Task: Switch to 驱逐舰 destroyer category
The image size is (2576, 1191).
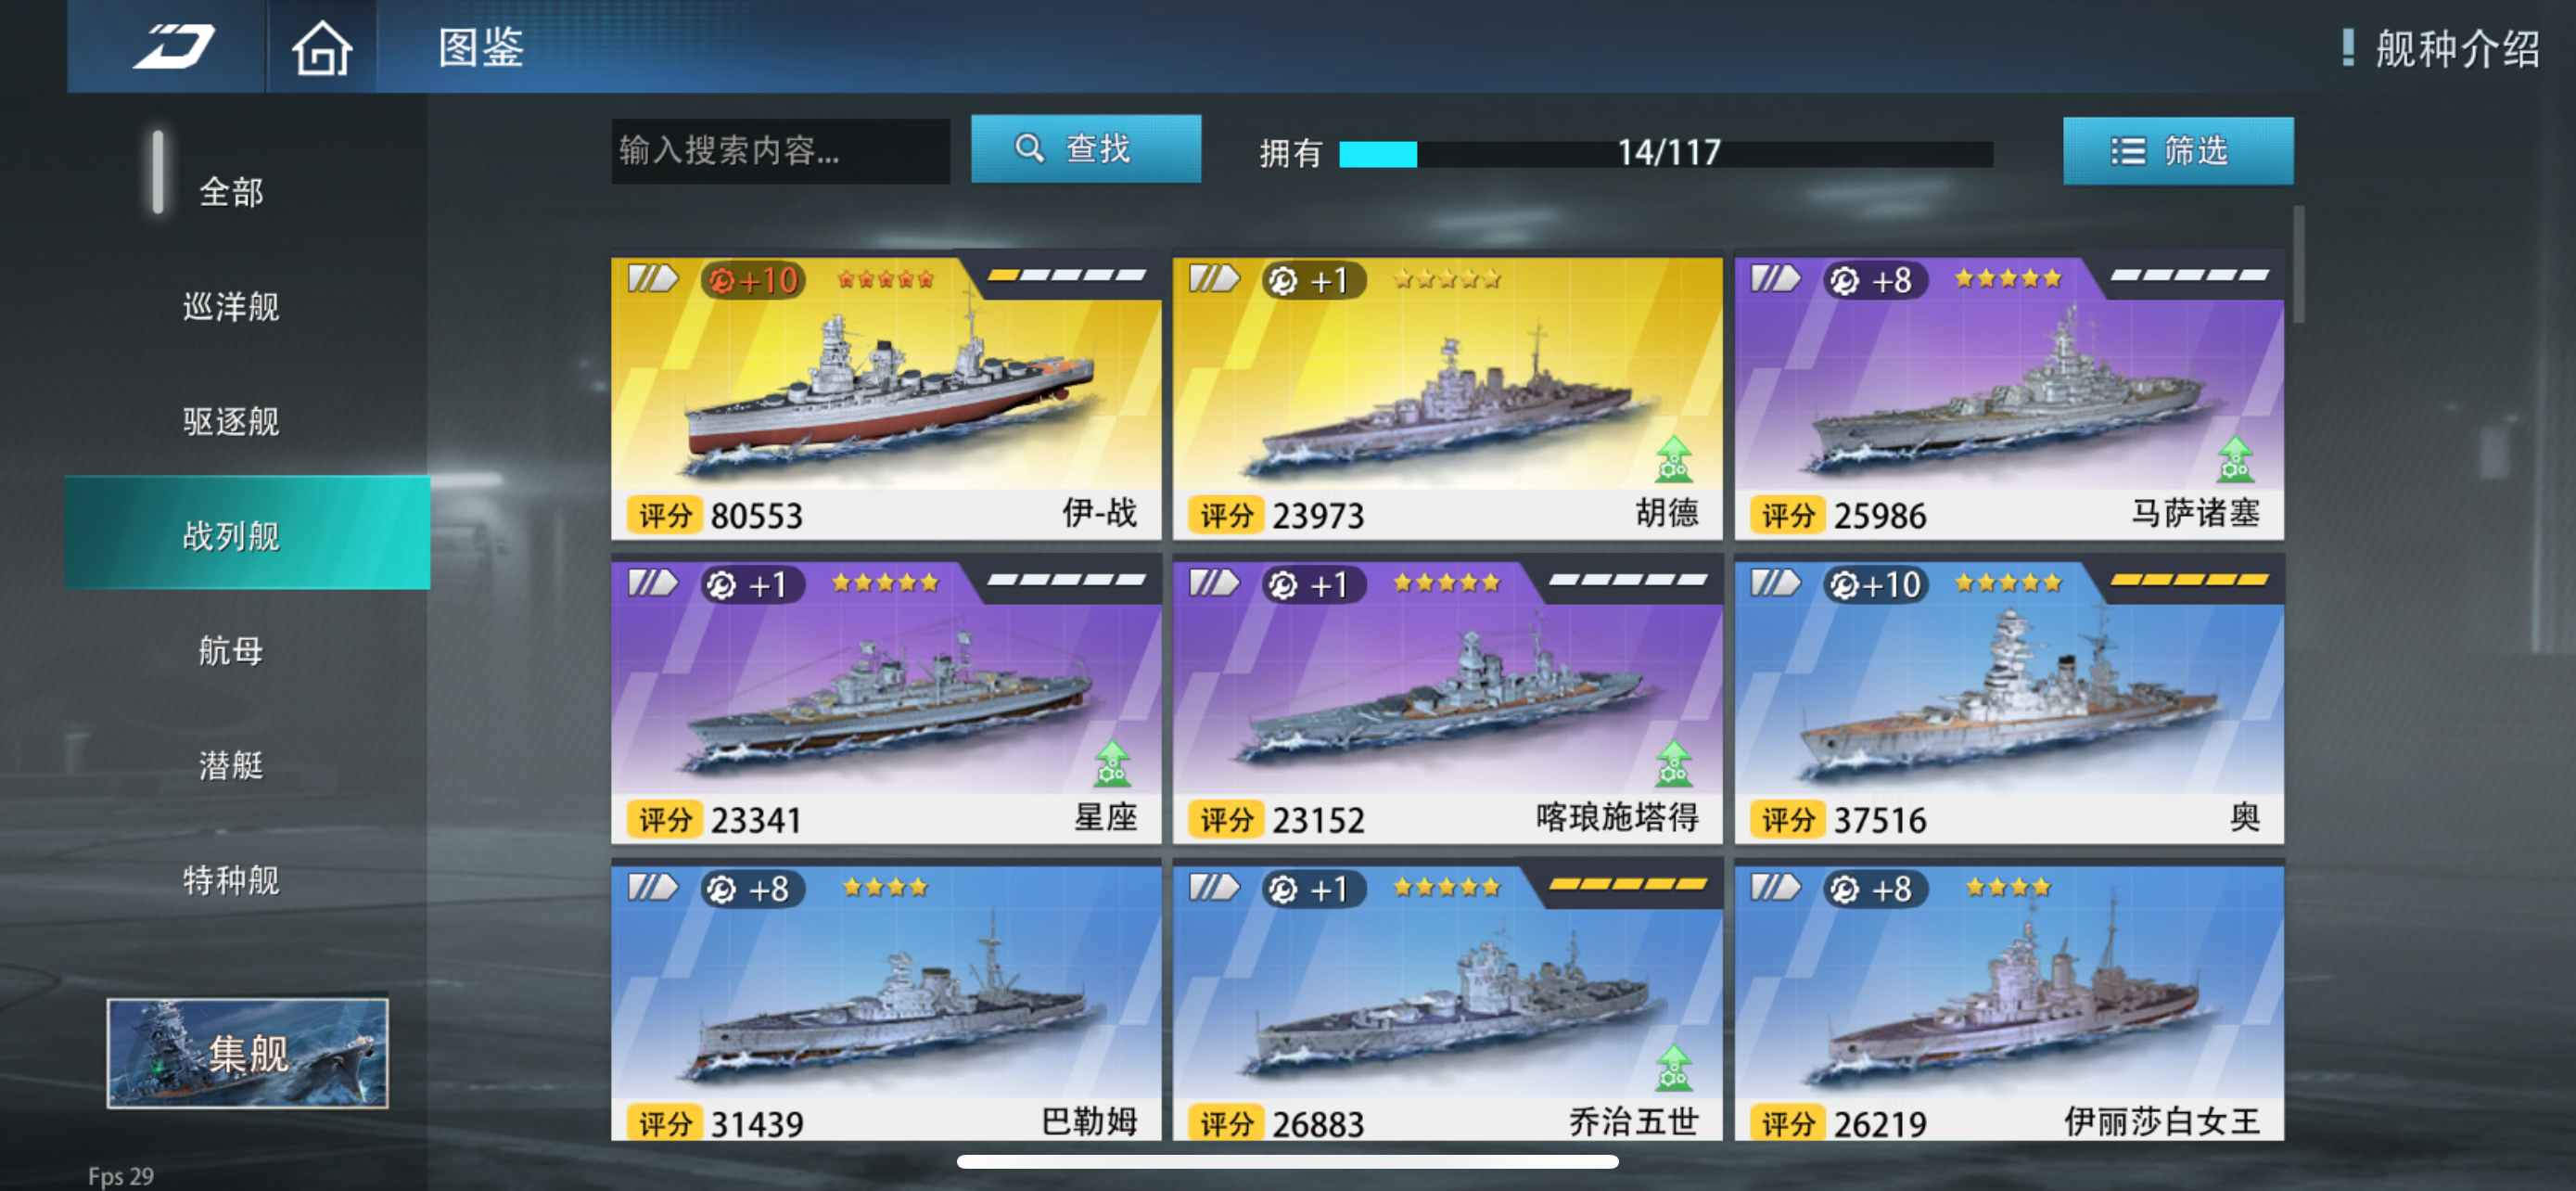Action: click(232, 421)
